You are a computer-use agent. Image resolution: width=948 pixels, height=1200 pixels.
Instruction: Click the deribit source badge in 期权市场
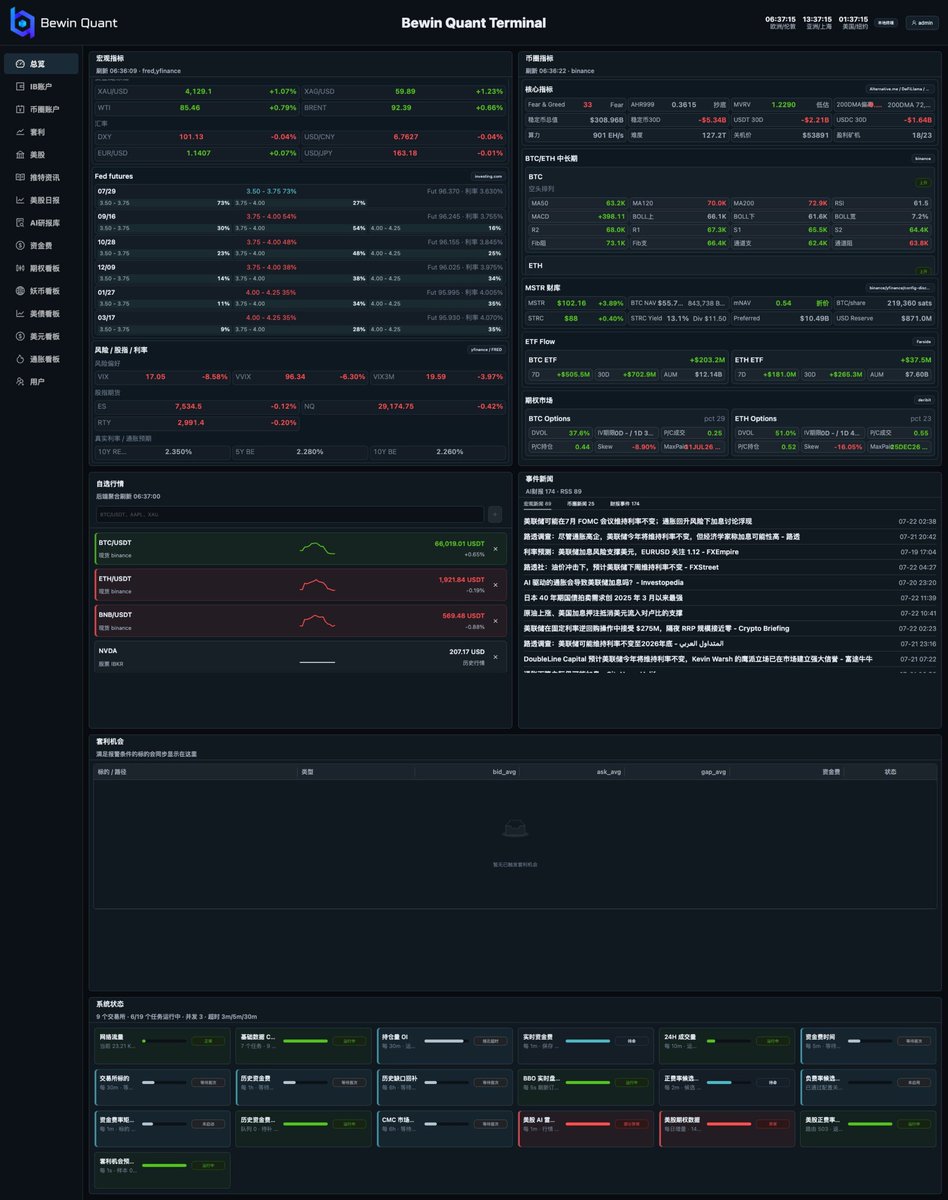(x=924, y=400)
